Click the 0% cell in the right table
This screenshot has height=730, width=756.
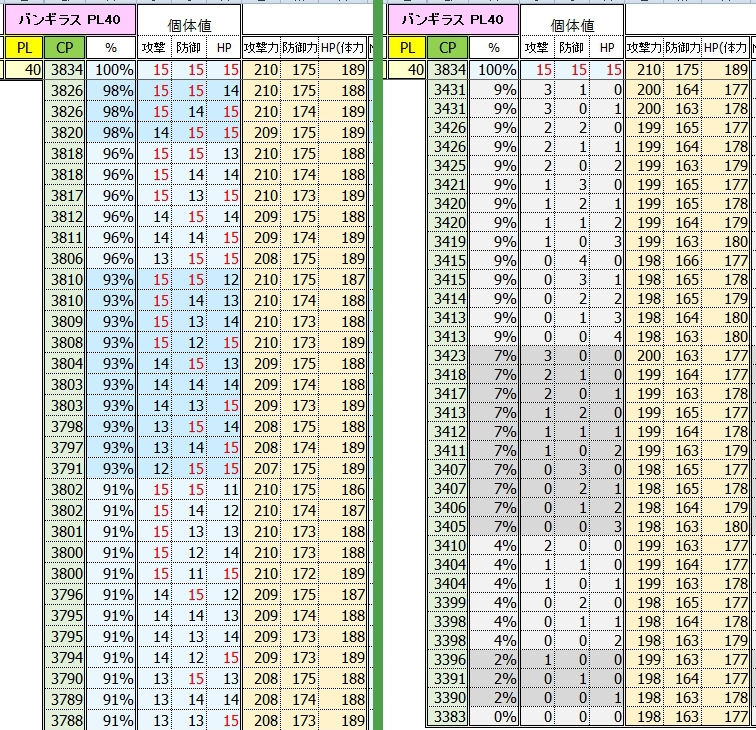tap(494, 717)
